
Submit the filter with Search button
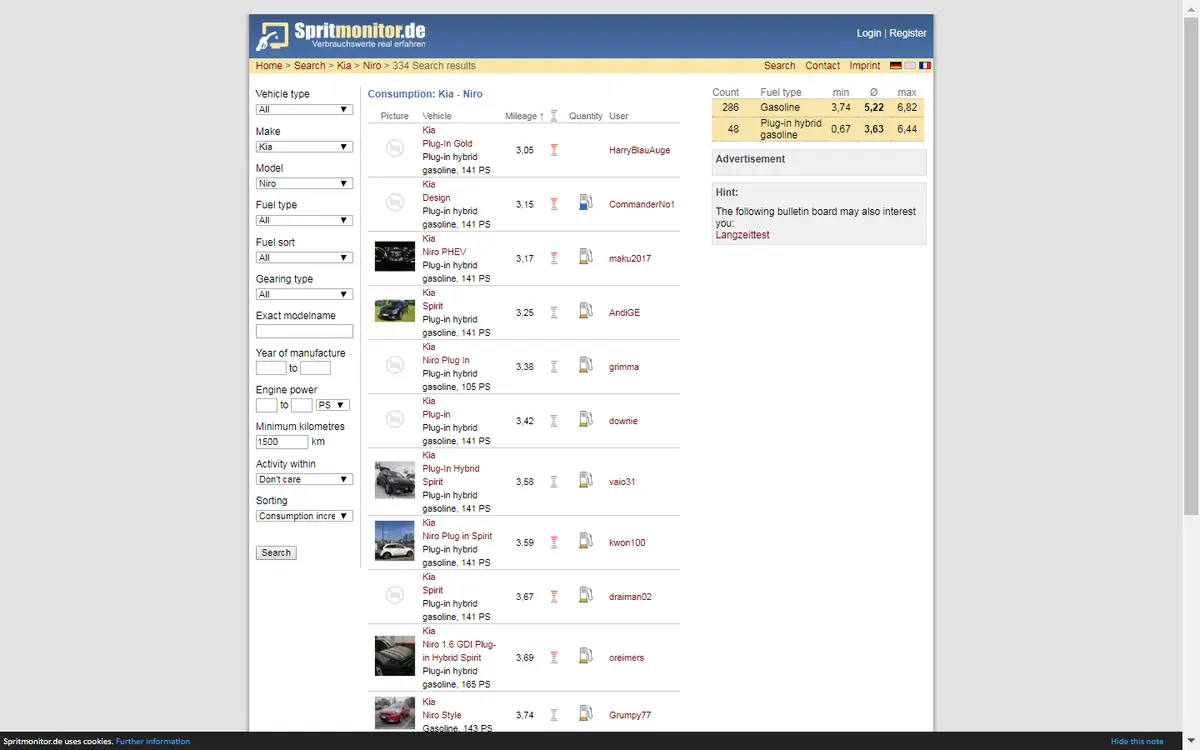pos(276,552)
